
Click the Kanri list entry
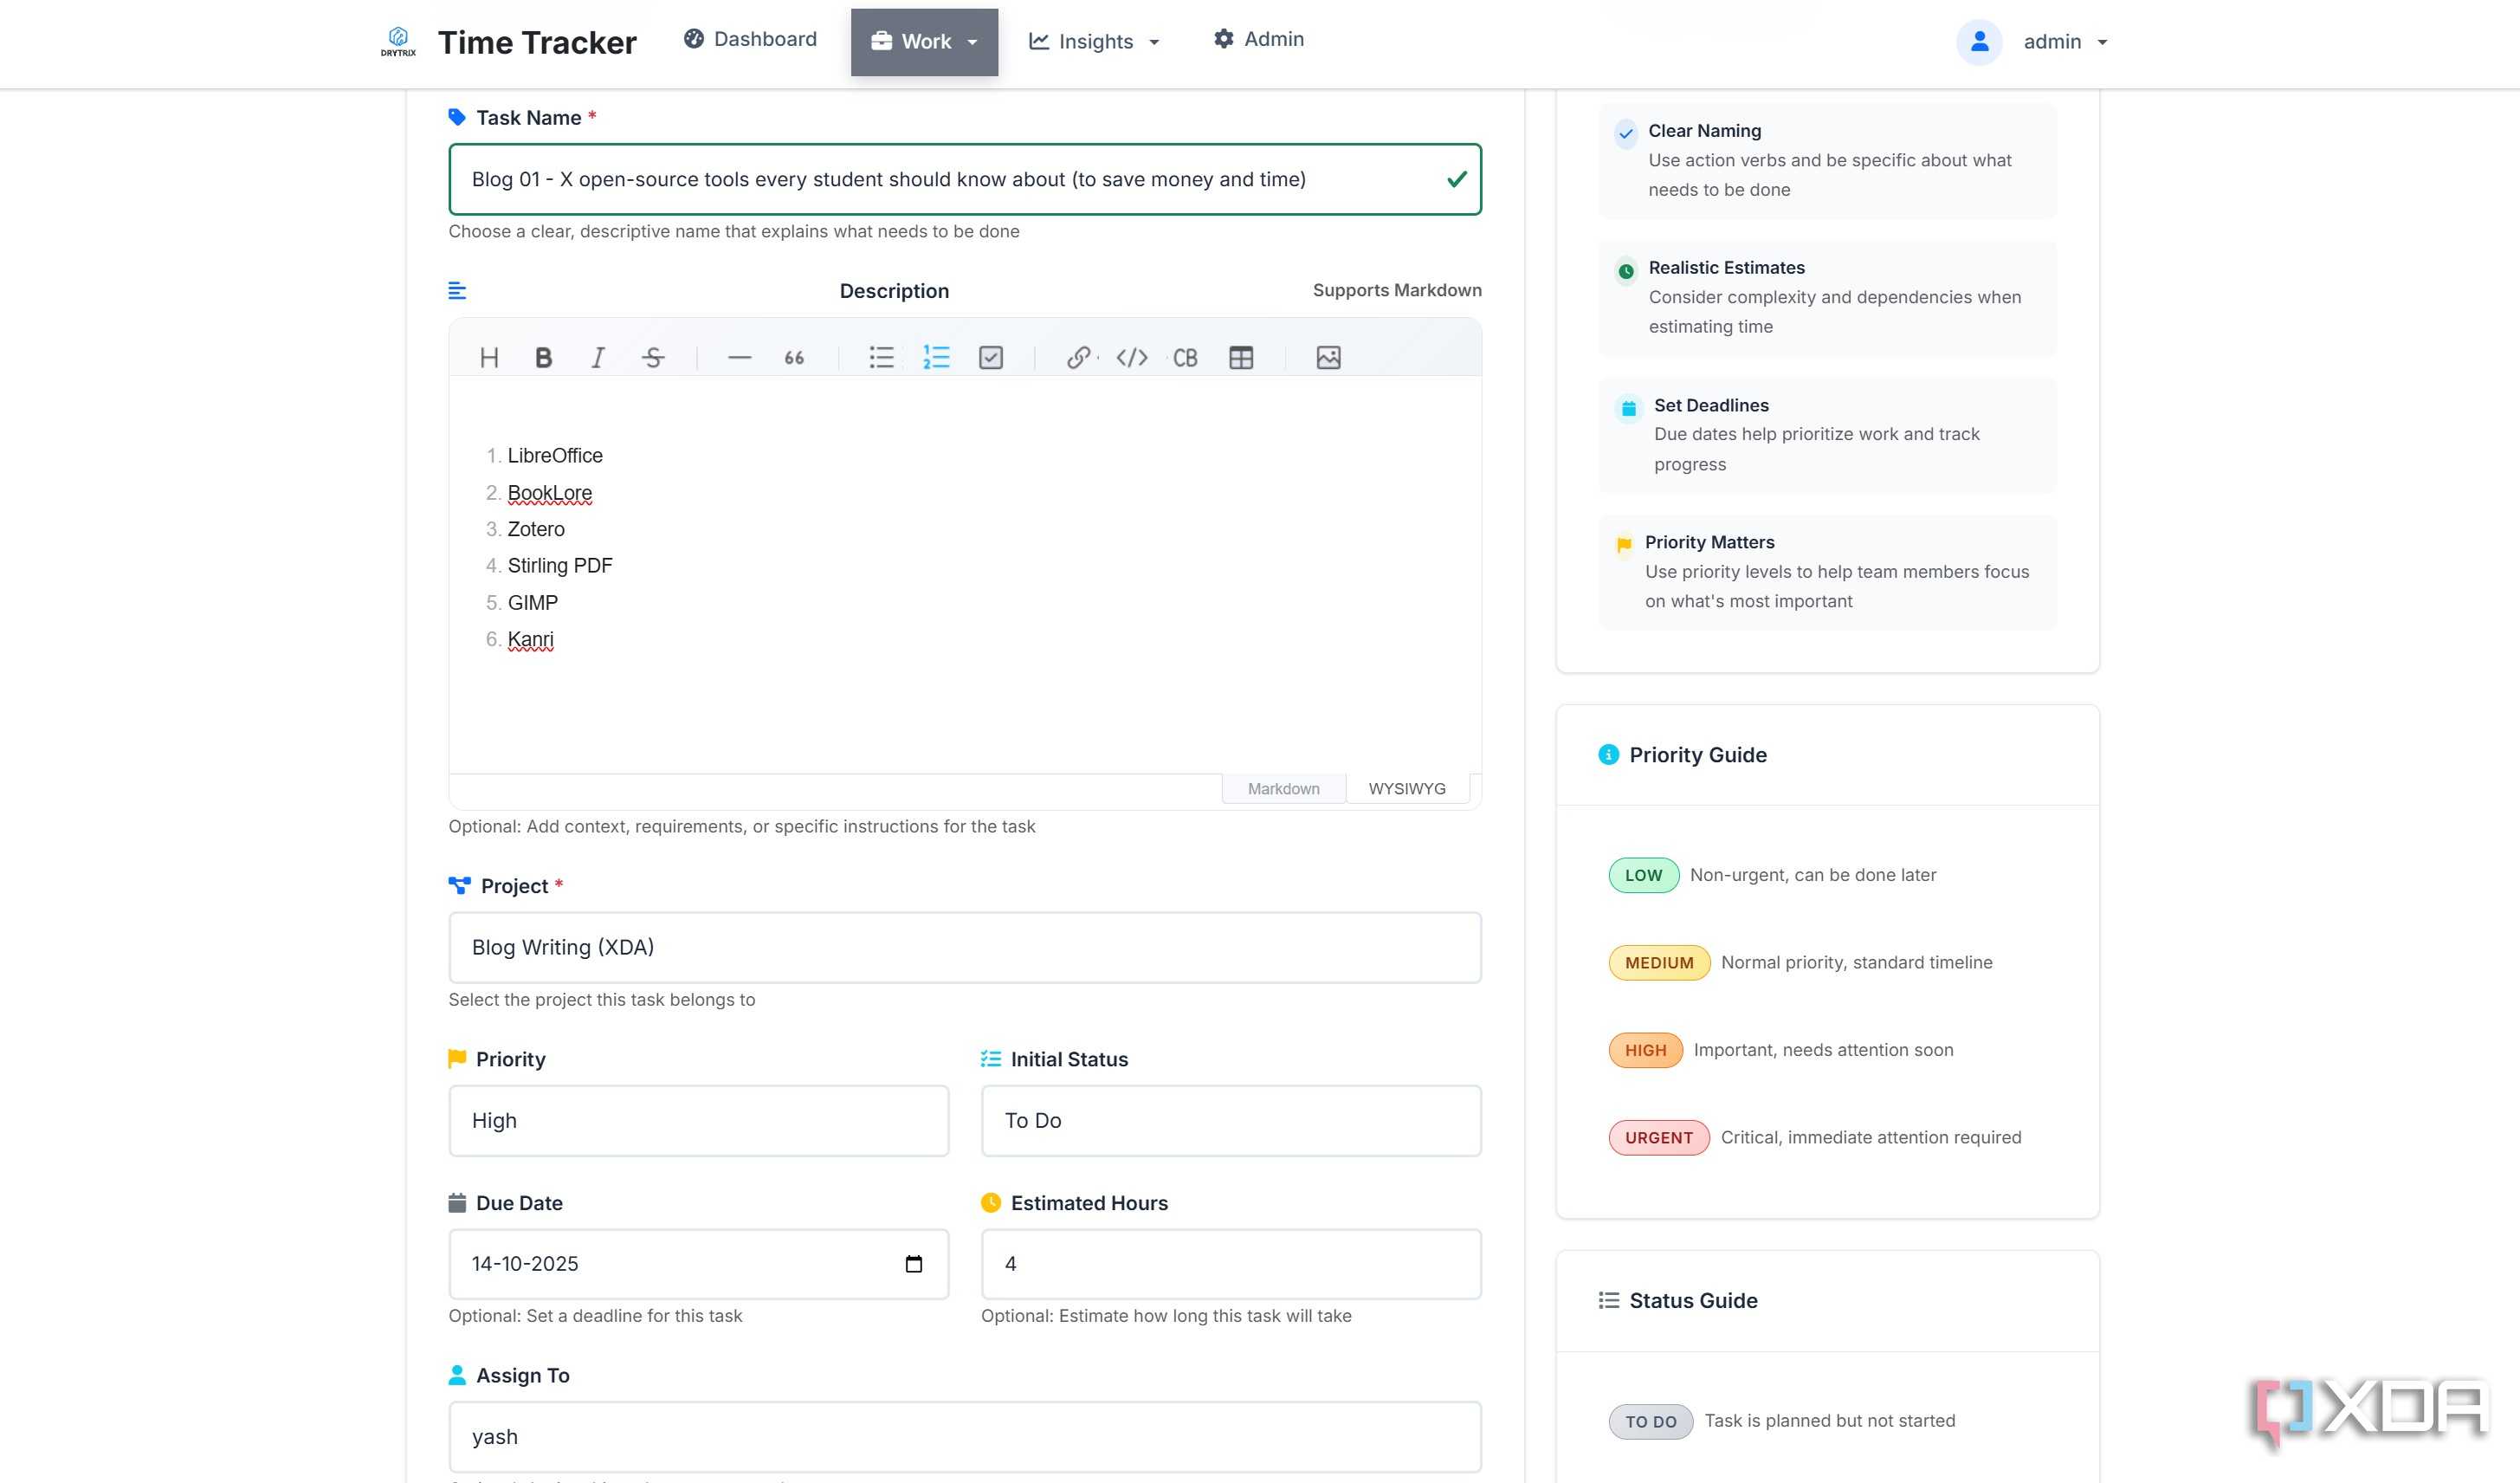tap(530, 640)
